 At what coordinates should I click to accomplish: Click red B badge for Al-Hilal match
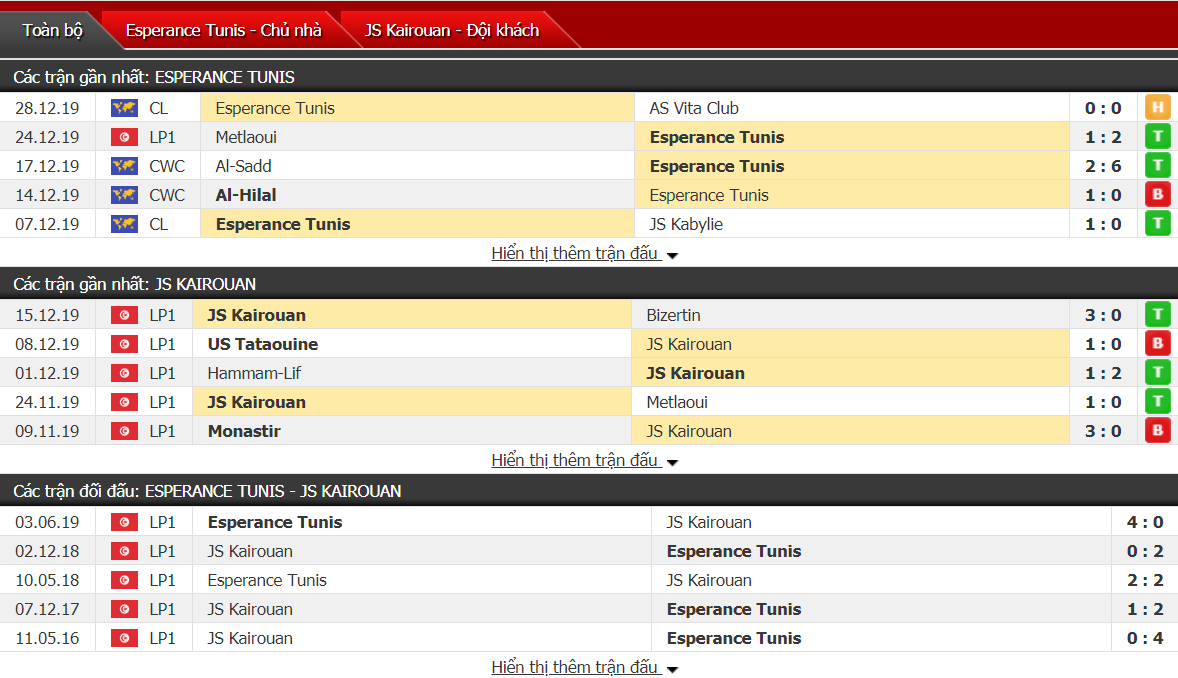point(1158,195)
